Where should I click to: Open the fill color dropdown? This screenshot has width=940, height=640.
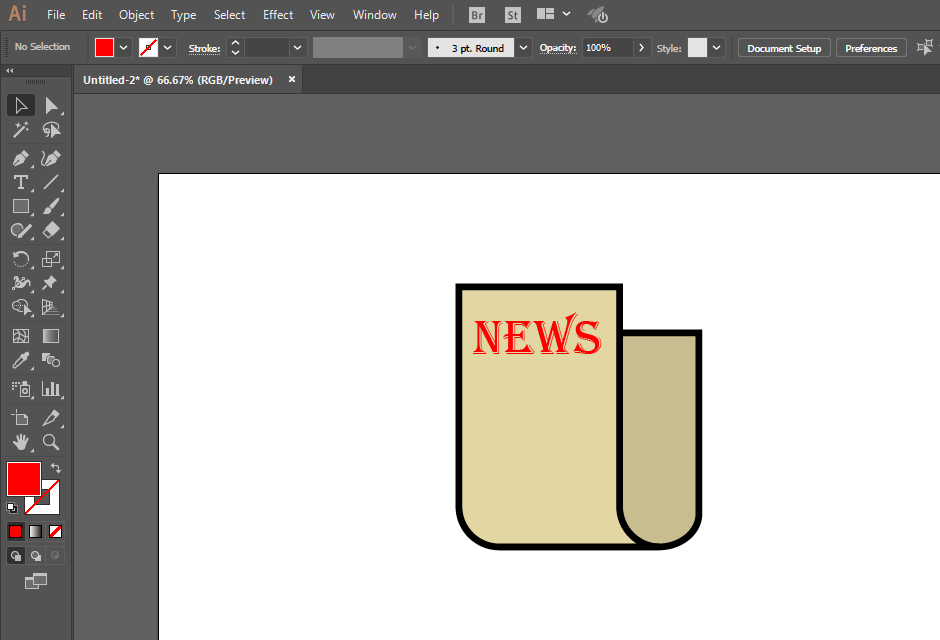point(123,47)
